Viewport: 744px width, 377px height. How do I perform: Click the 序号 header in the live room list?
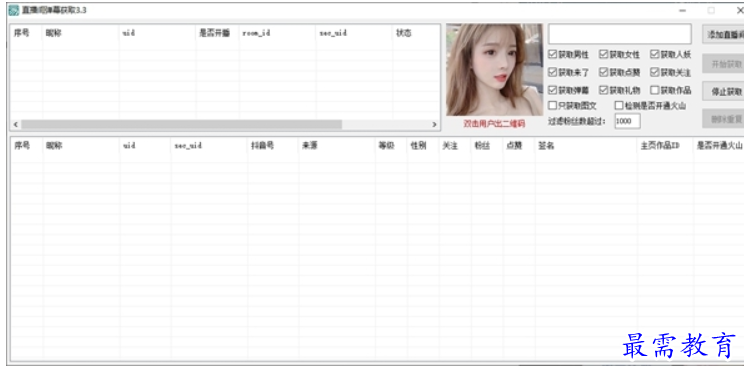[27, 33]
